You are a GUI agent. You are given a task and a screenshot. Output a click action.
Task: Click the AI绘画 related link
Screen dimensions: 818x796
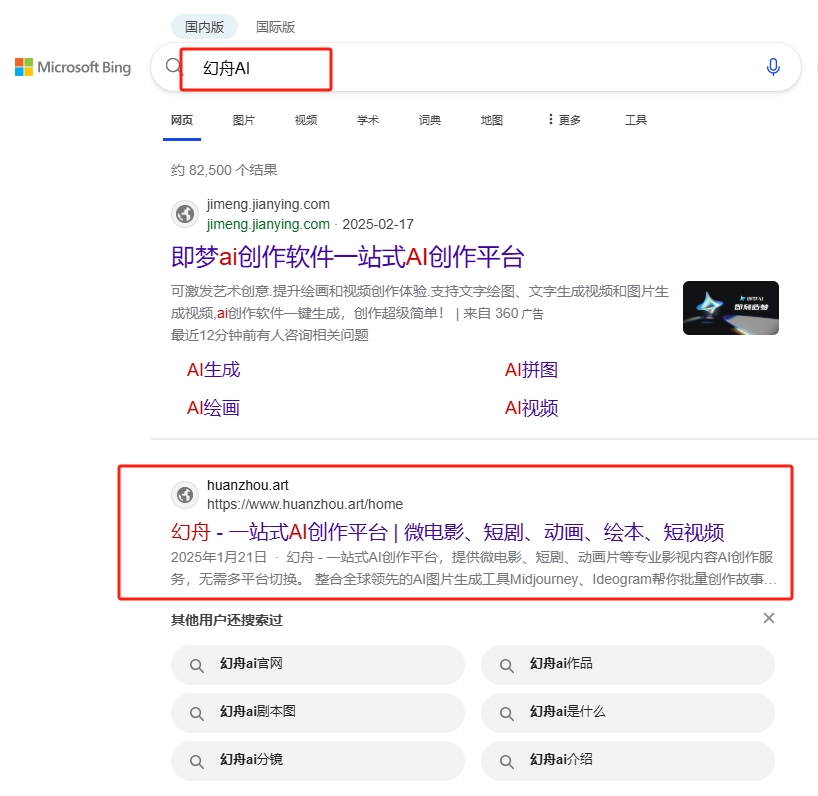pyautogui.click(x=212, y=408)
